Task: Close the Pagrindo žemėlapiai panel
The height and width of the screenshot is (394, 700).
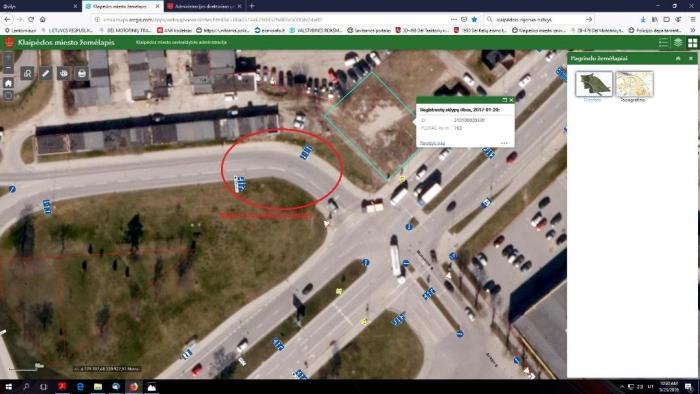Action: pyautogui.click(x=691, y=58)
